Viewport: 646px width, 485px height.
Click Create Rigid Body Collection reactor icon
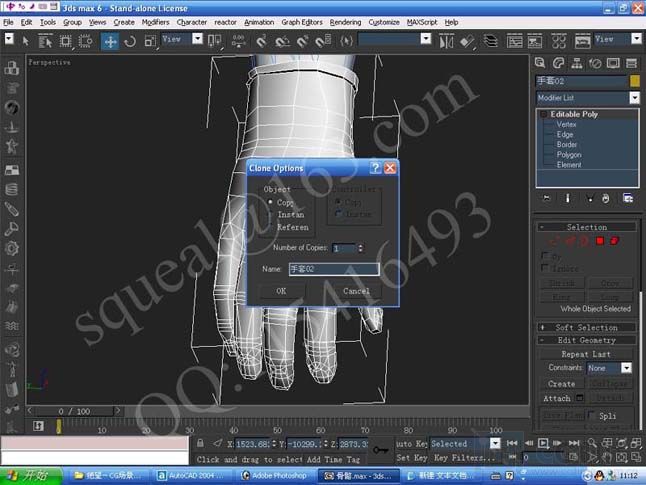pyautogui.click(x=12, y=68)
